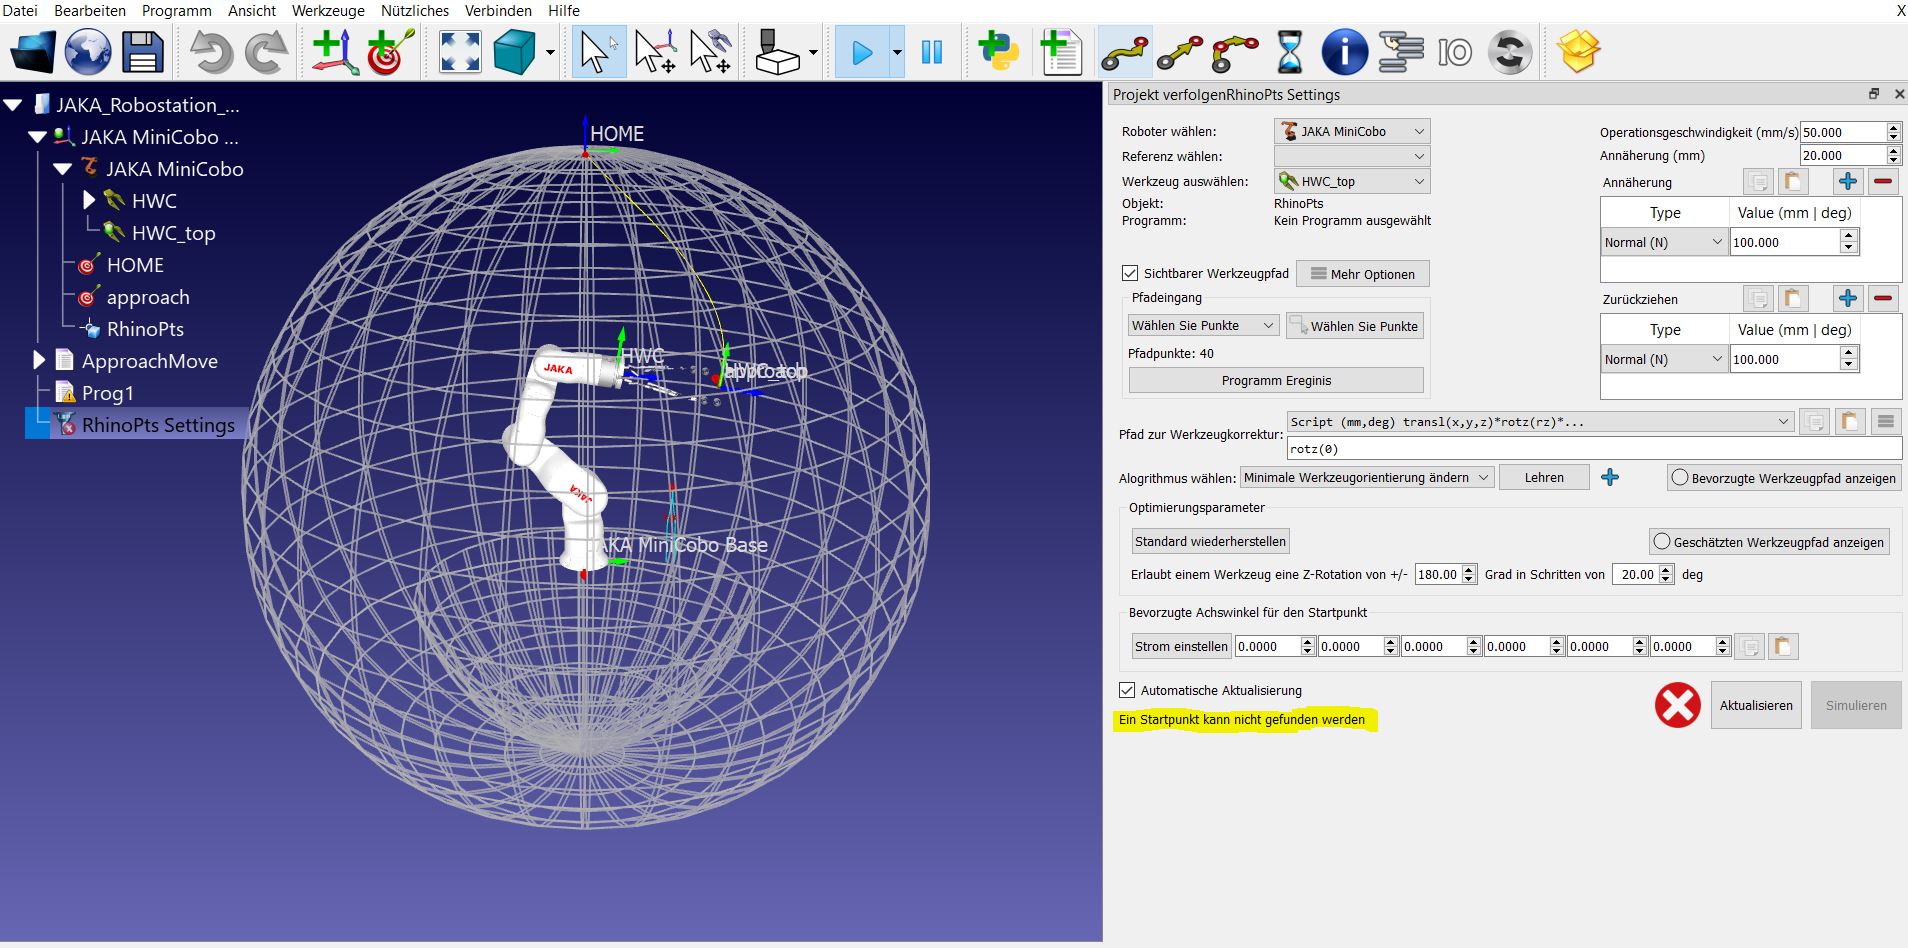Pause the simulation

tap(932, 52)
